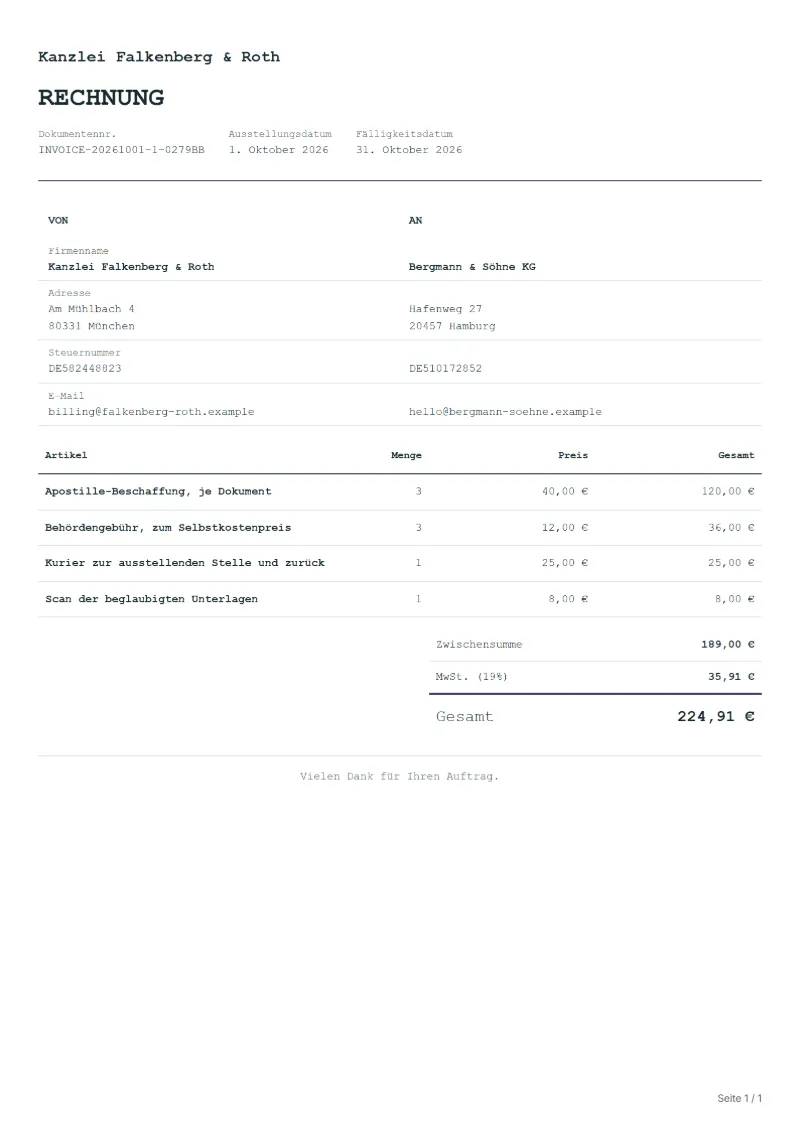Screen dimensions: 800x1131
Task: Select the price 12,00 € for Behördengebühr
Action: [565, 528]
